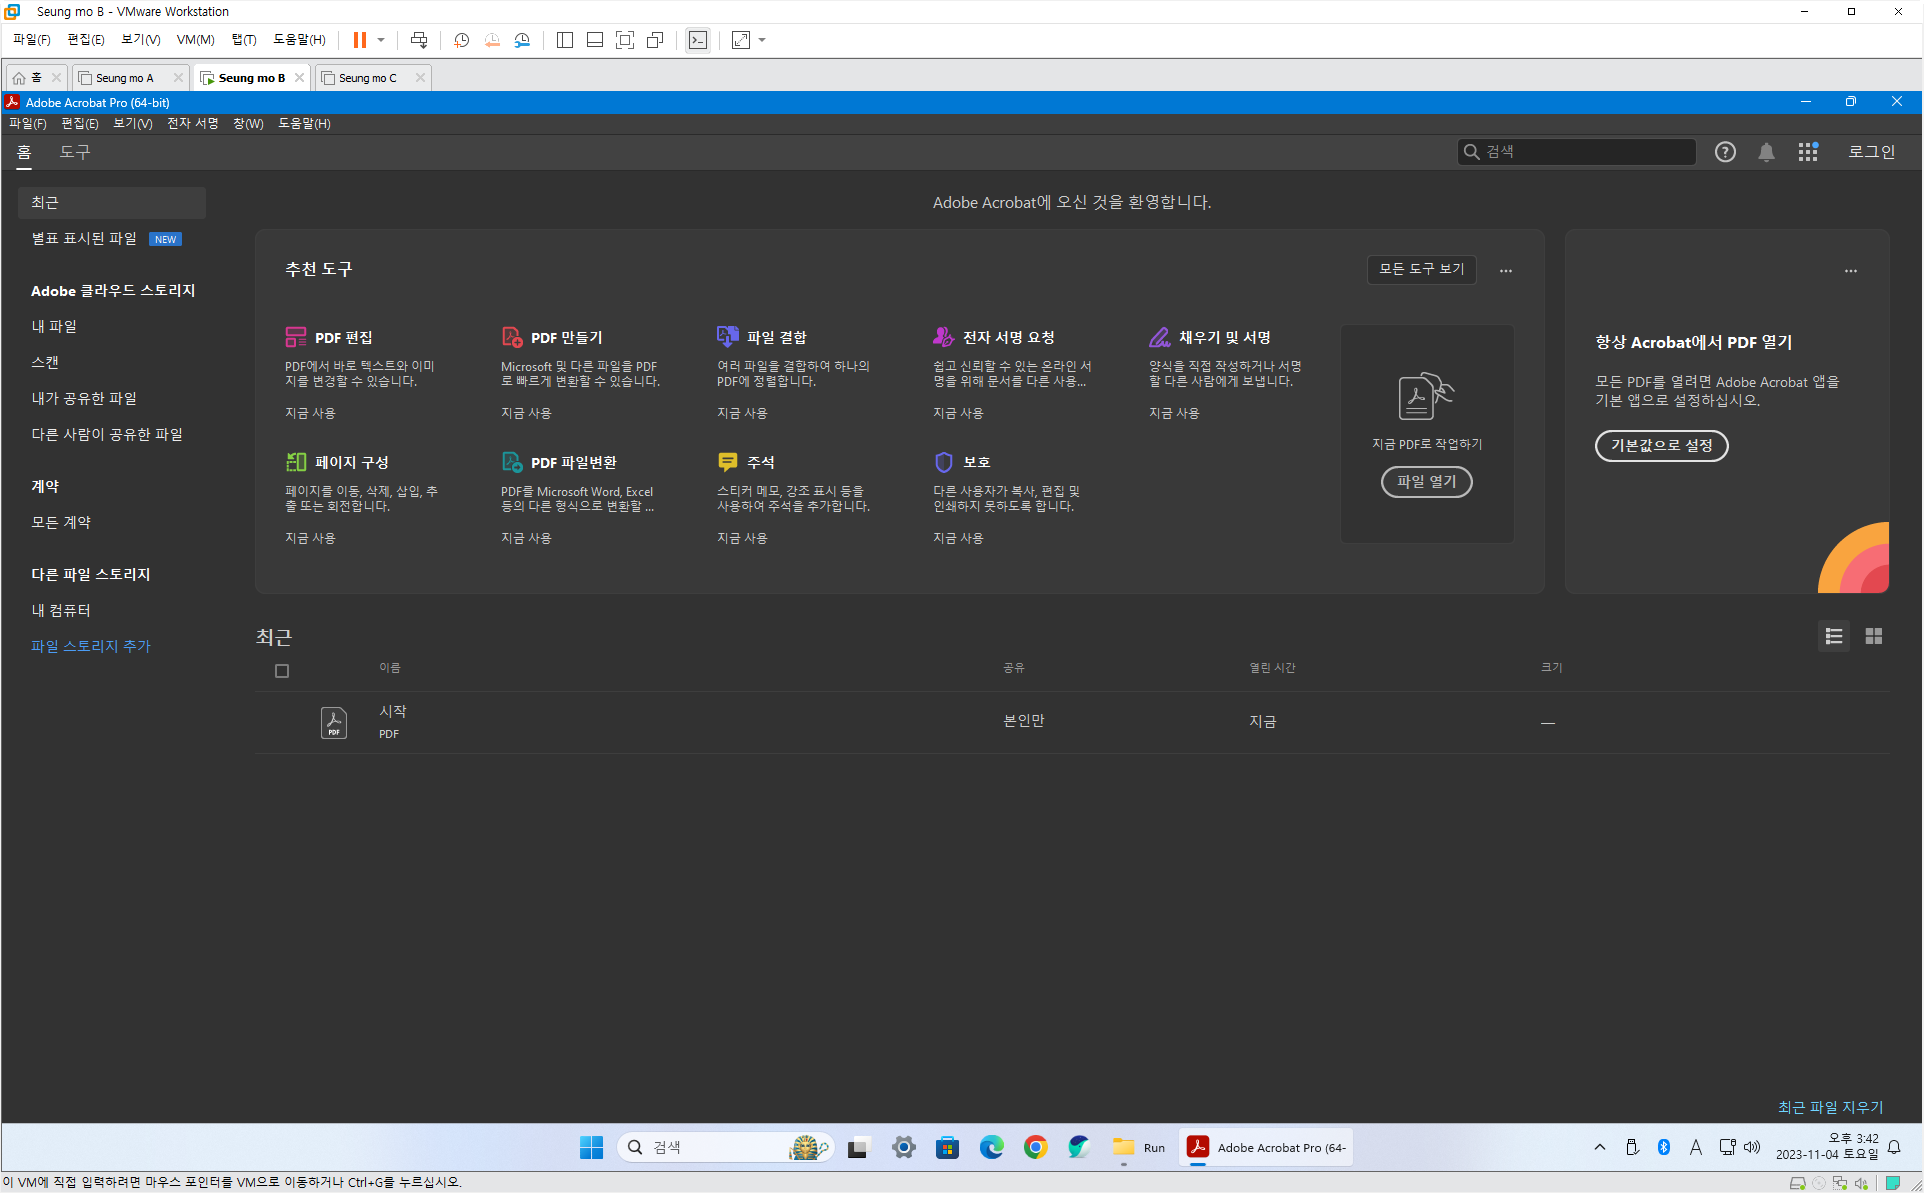Image resolution: width=1924 pixels, height=1193 pixels.
Task: Open the 전자 서명 요청 tool icon
Action: click(943, 337)
